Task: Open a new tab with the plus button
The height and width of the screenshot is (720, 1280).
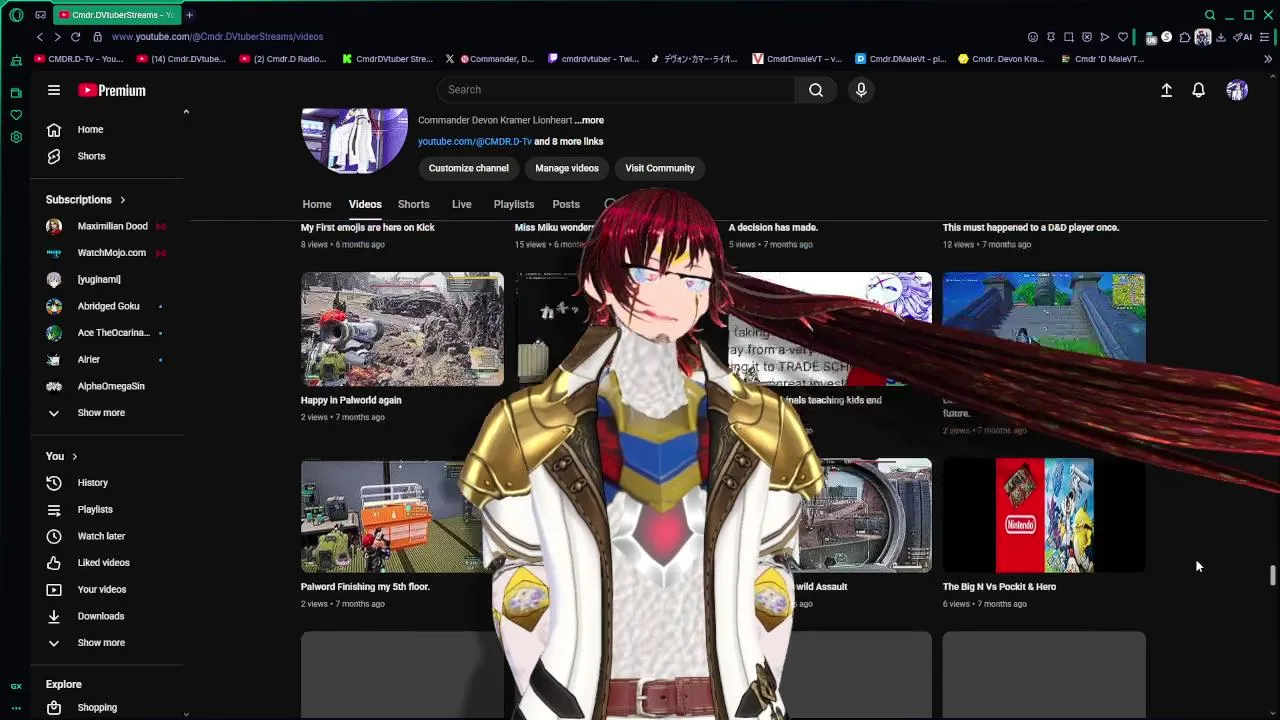Action: pyautogui.click(x=189, y=15)
